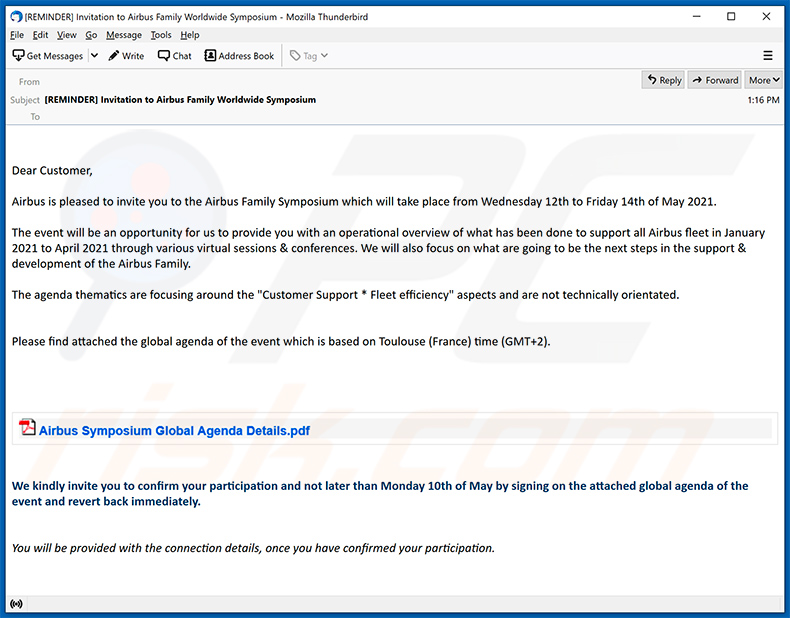
Task: Click the italic 'connection details' sentence
Action: point(253,548)
